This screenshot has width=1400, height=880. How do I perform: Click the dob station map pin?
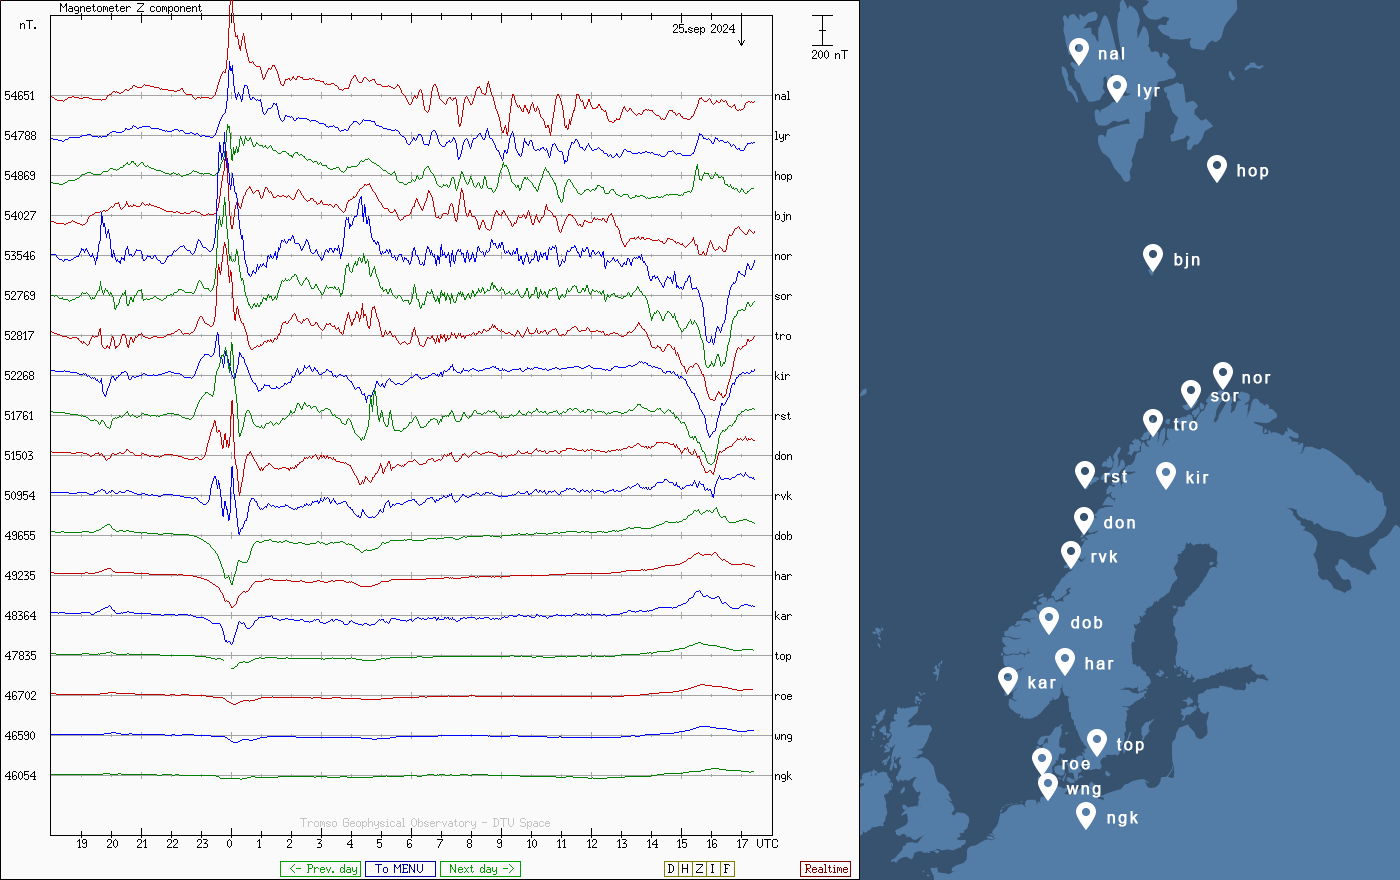click(1049, 619)
